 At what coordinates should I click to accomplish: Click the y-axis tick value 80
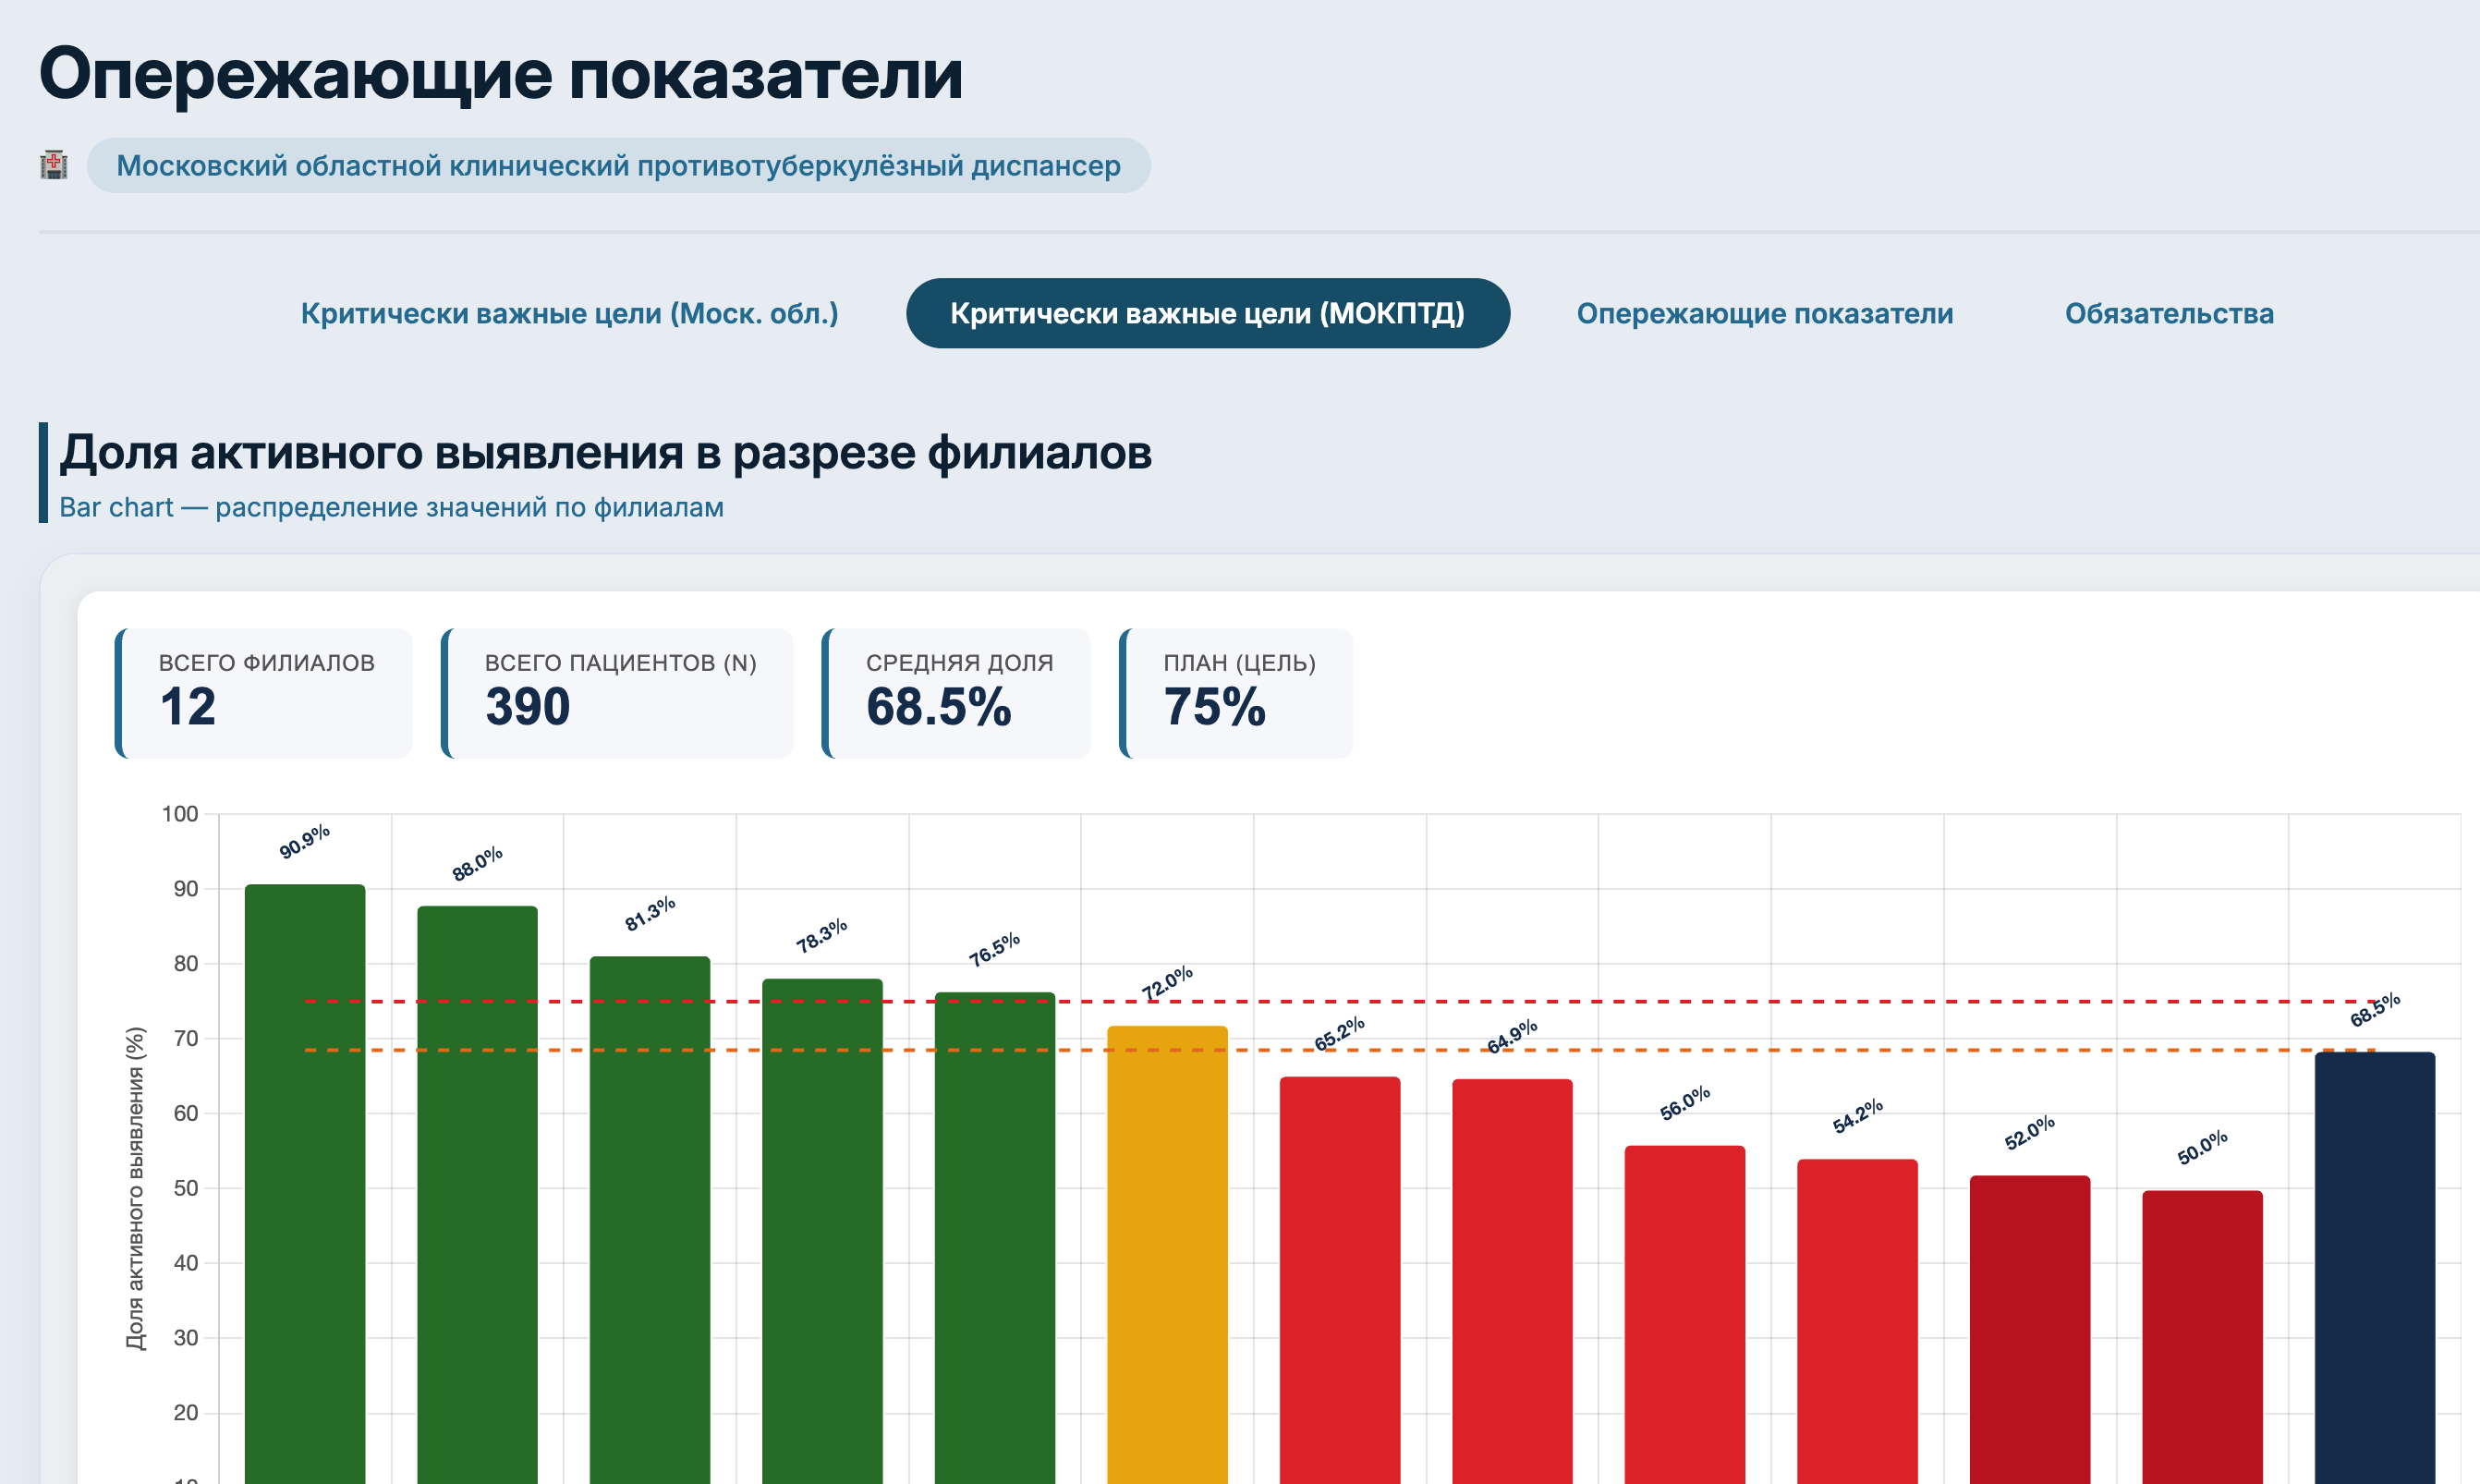(x=186, y=964)
